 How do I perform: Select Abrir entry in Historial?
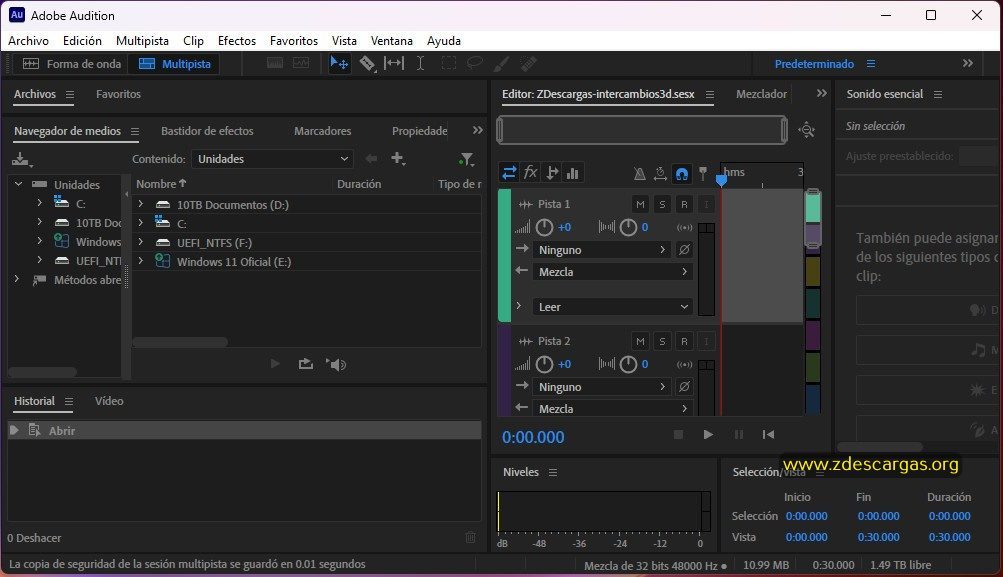(244, 431)
